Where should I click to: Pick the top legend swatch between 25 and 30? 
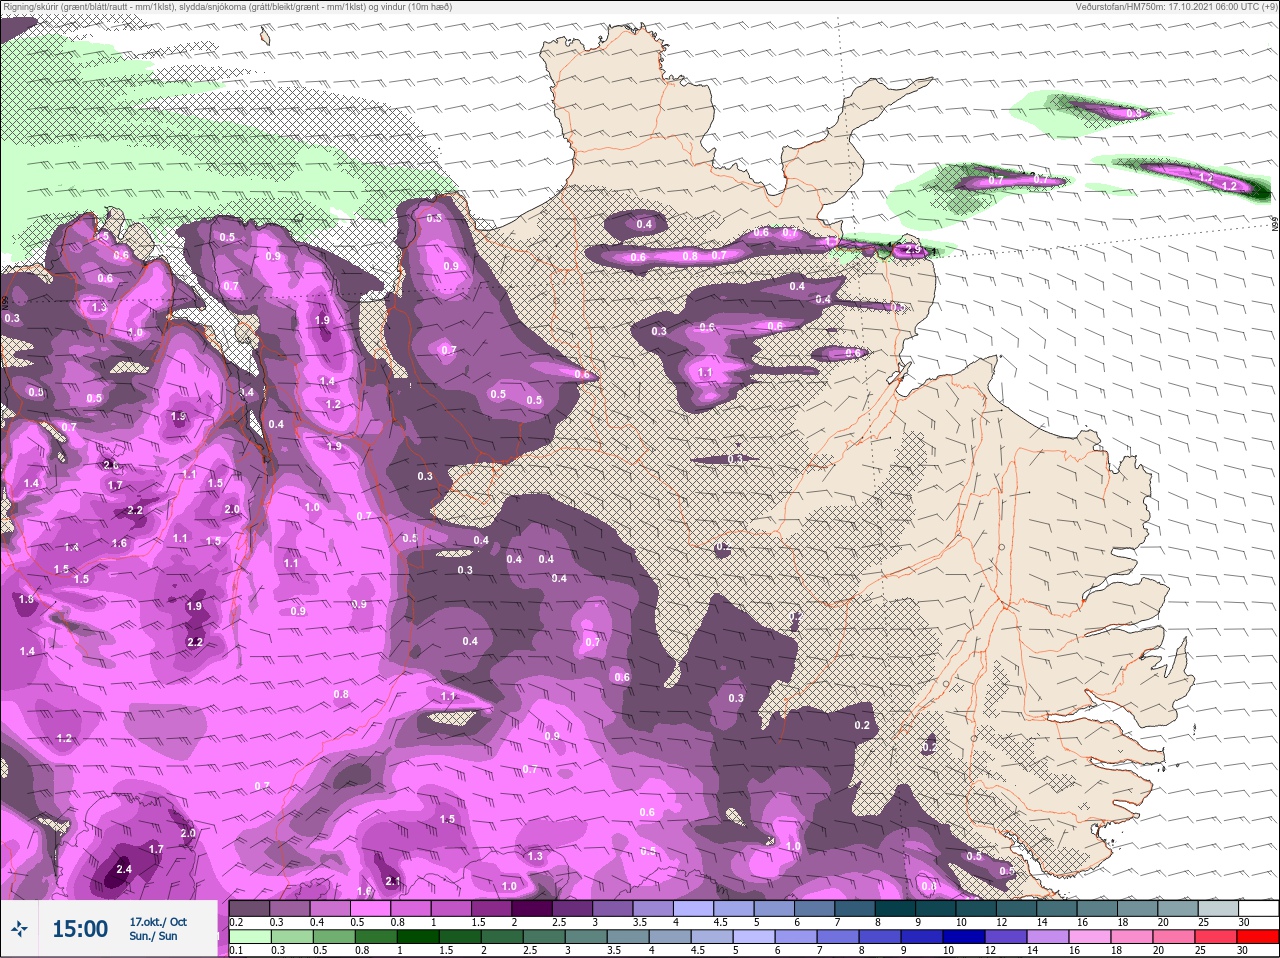pyautogui.click(x=1217, y=908)
